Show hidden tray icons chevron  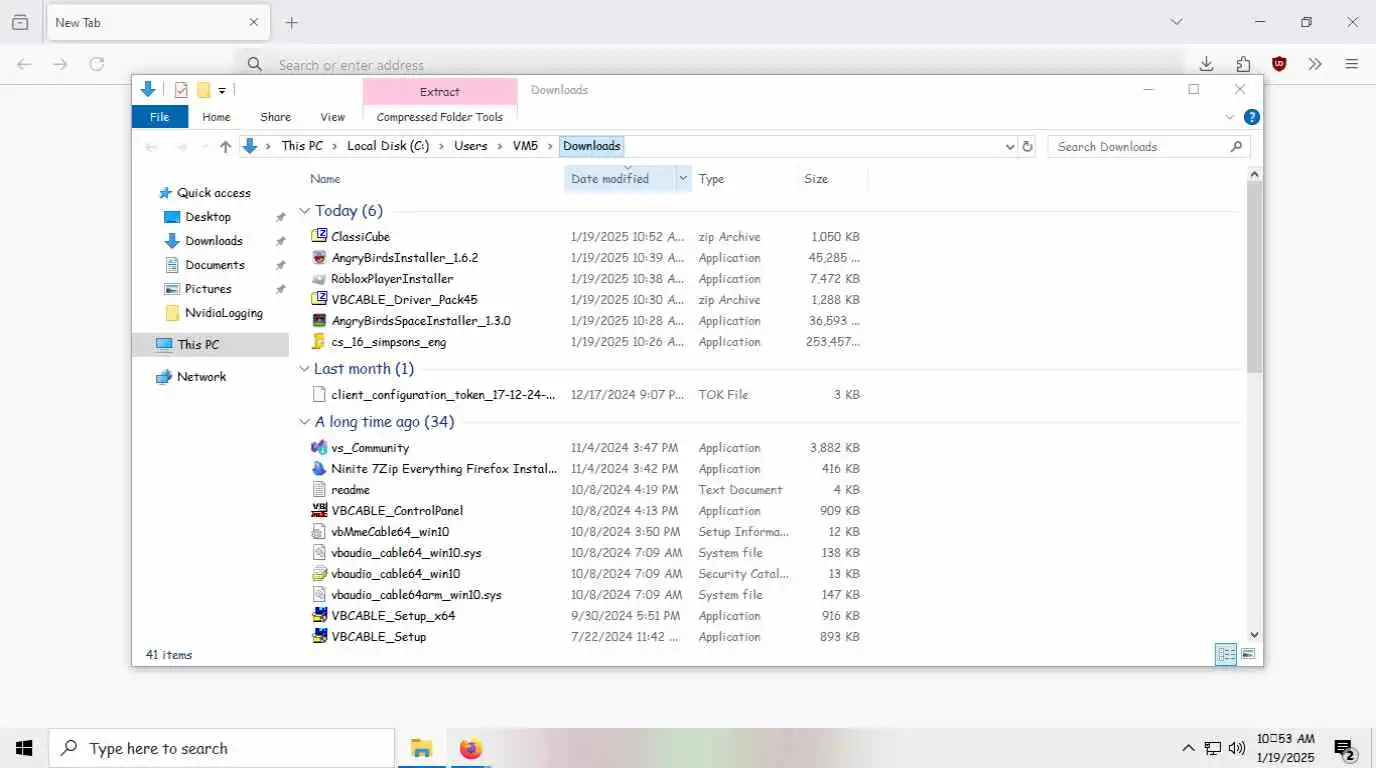[1188, 748]
